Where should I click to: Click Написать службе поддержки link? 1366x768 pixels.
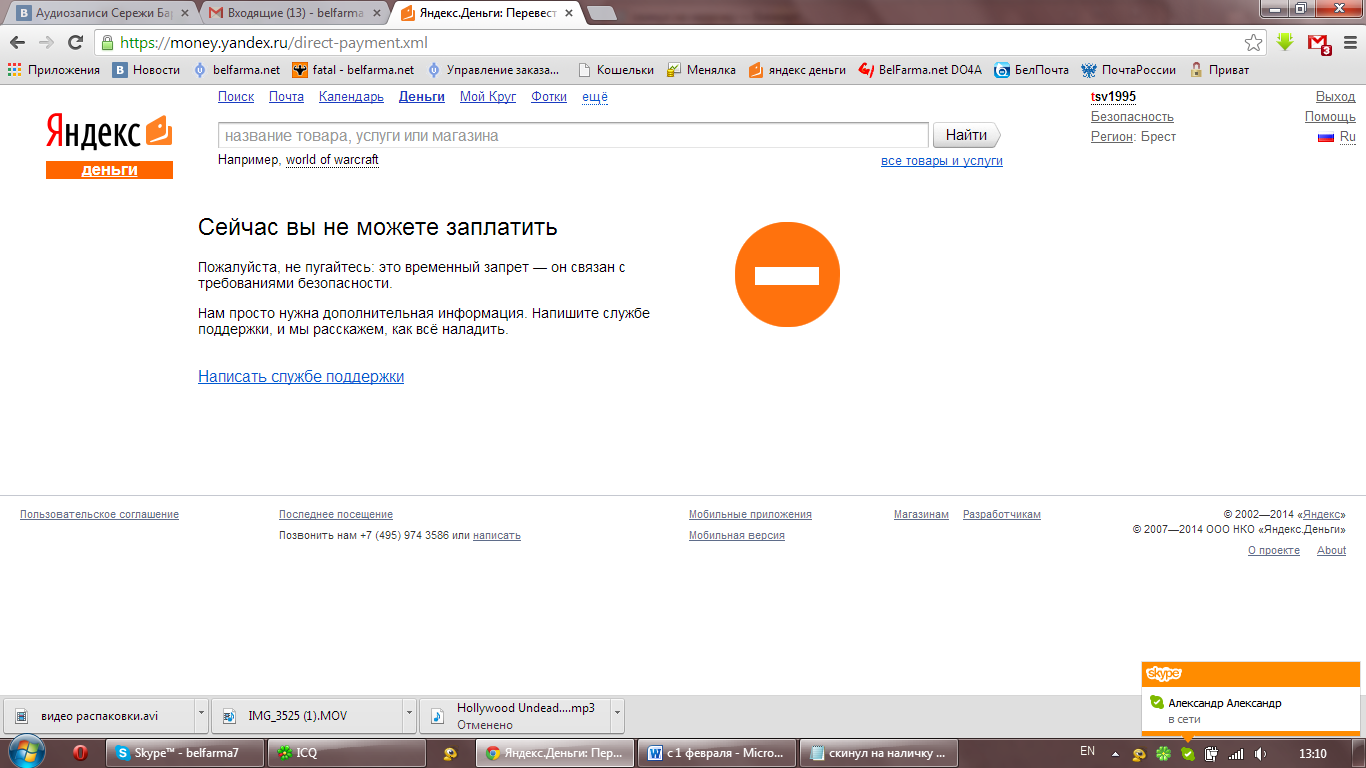(301, 377)
